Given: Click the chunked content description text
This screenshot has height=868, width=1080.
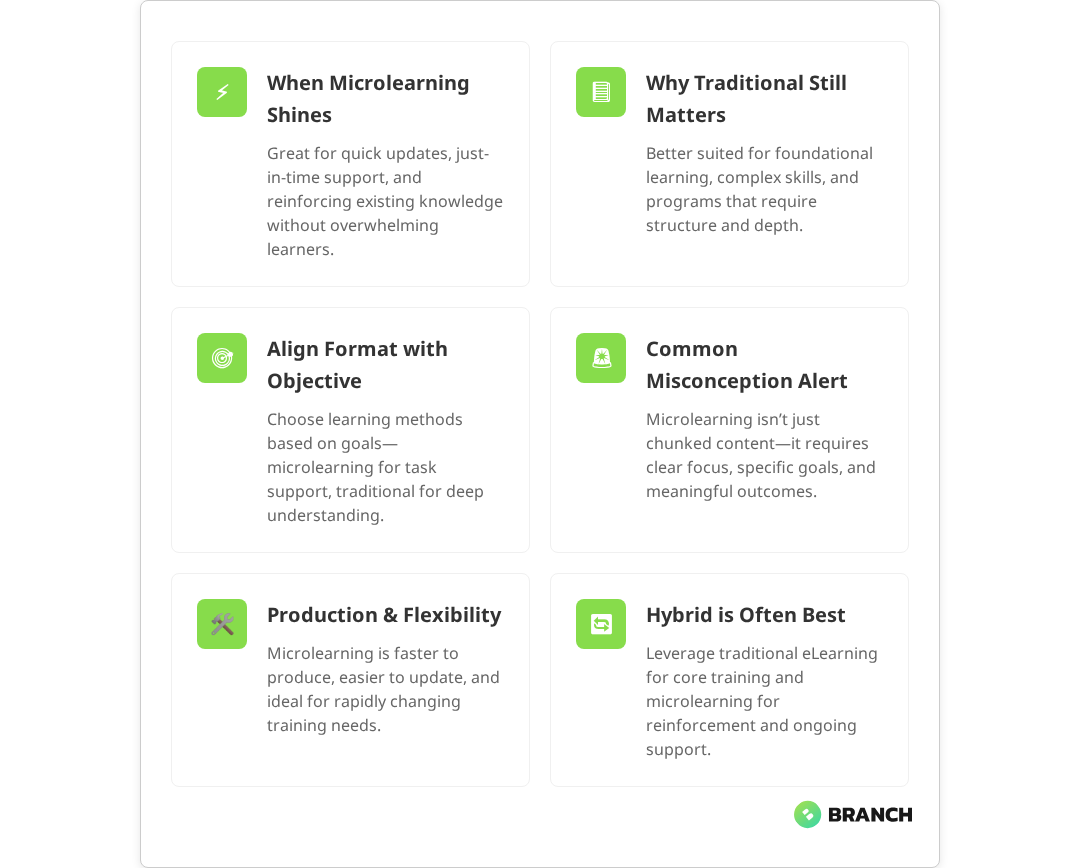Looking at the screenshot, I should 760,455.
